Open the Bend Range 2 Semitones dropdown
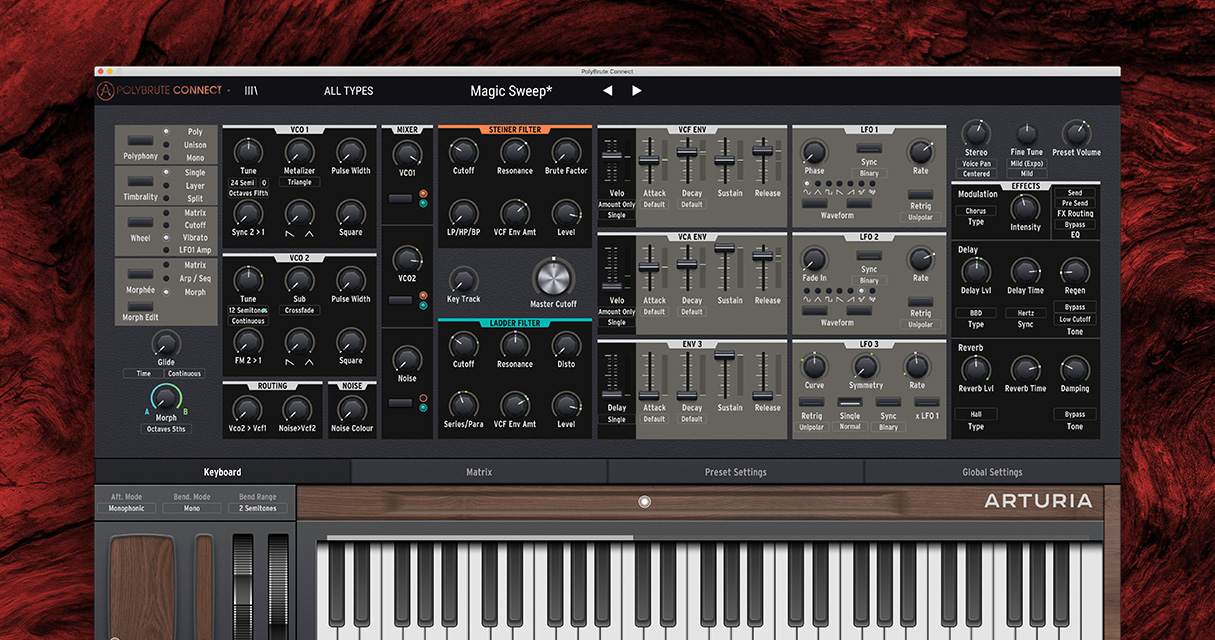This screenshot has height=640, width=1215. coord(257,508)
